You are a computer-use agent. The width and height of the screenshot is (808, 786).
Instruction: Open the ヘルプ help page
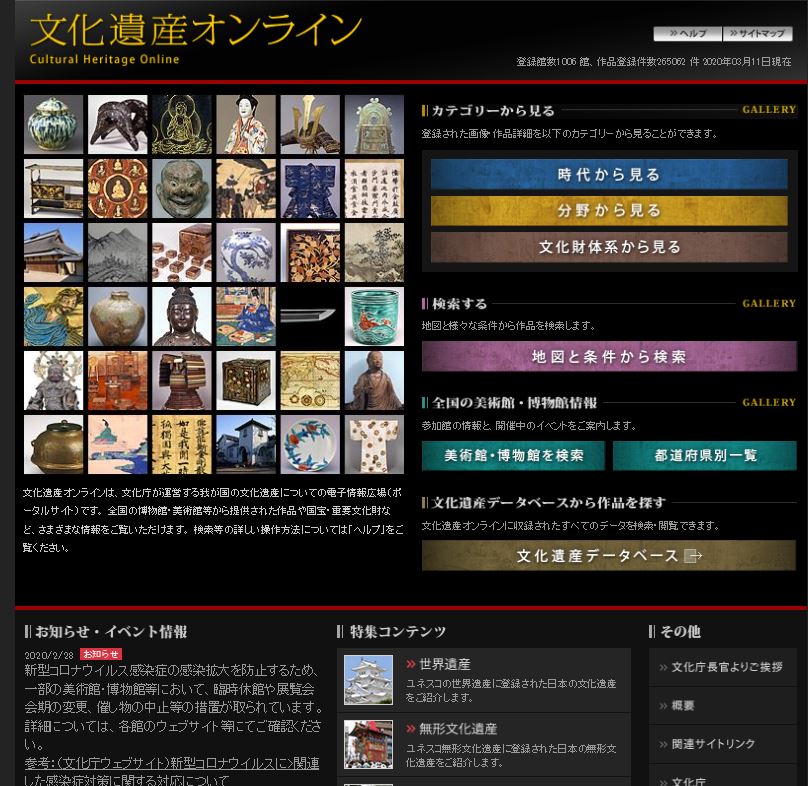point(687,34)
